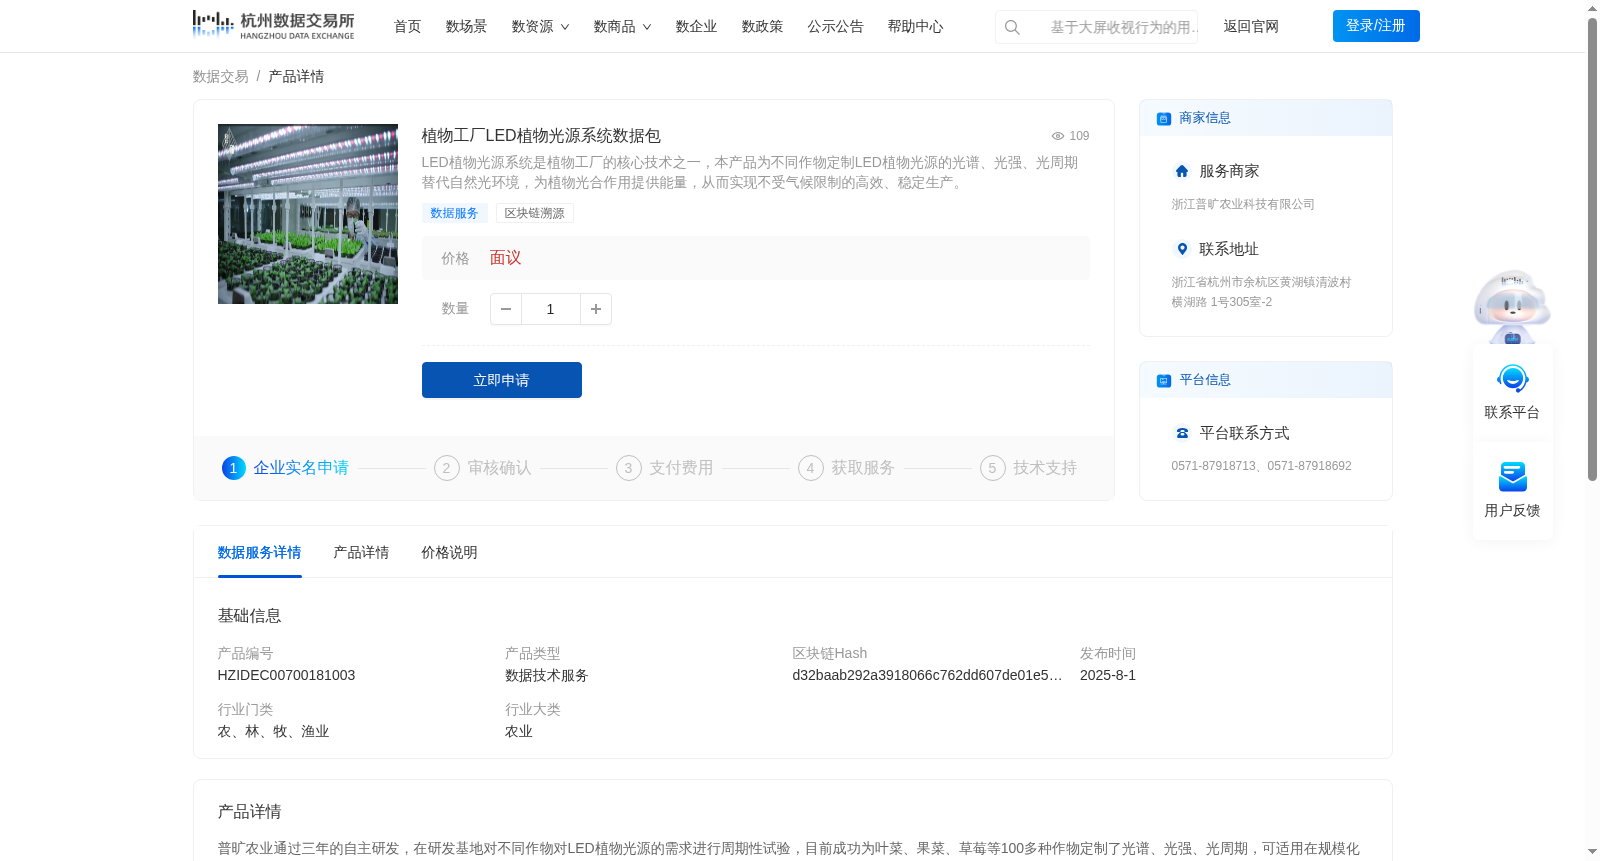Click the scrollbar up arrow

(x=1592, y=8)
